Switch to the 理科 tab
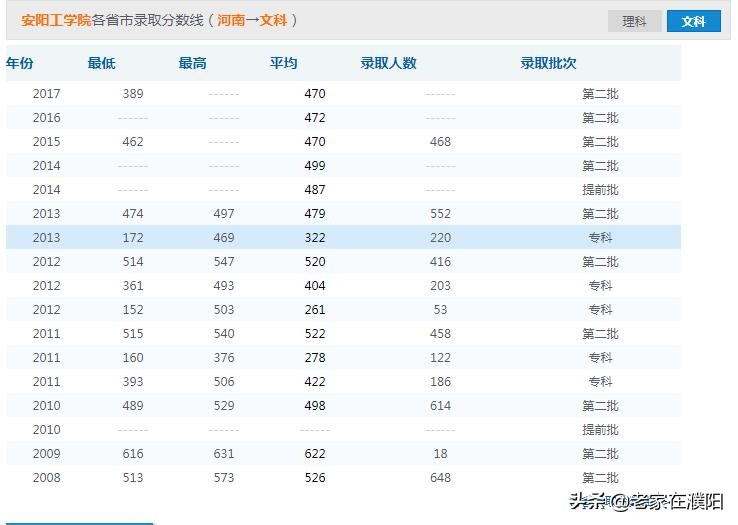 [x=634, y=21]
